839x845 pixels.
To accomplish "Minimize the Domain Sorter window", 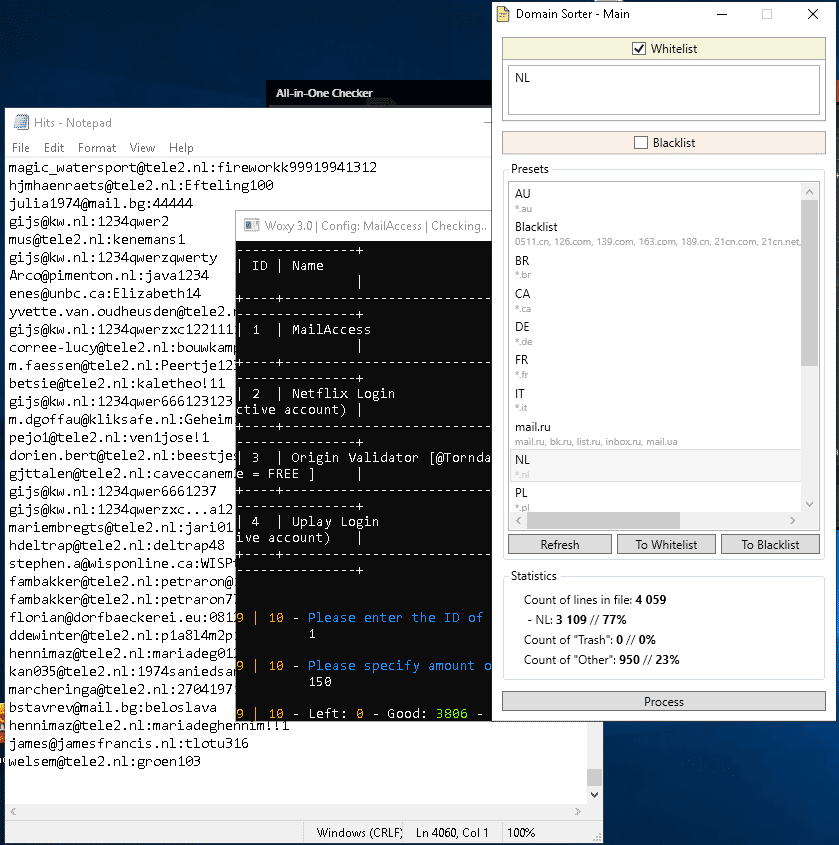I will pyautogui.click(x=720, y=15).
